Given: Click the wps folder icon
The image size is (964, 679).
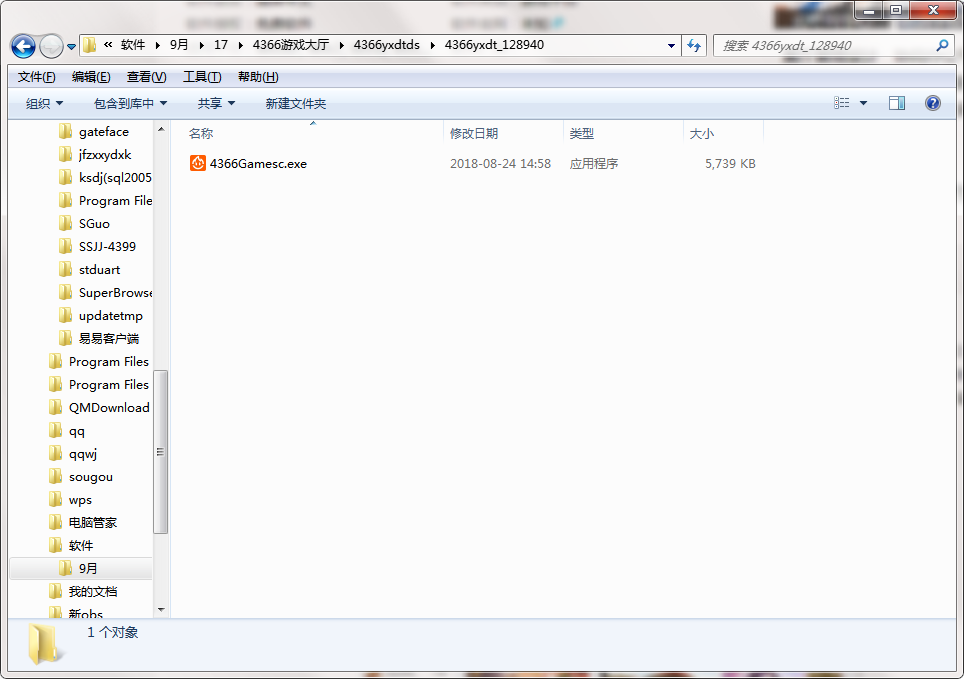Looking at the screenshot, I should click(55, 499).
